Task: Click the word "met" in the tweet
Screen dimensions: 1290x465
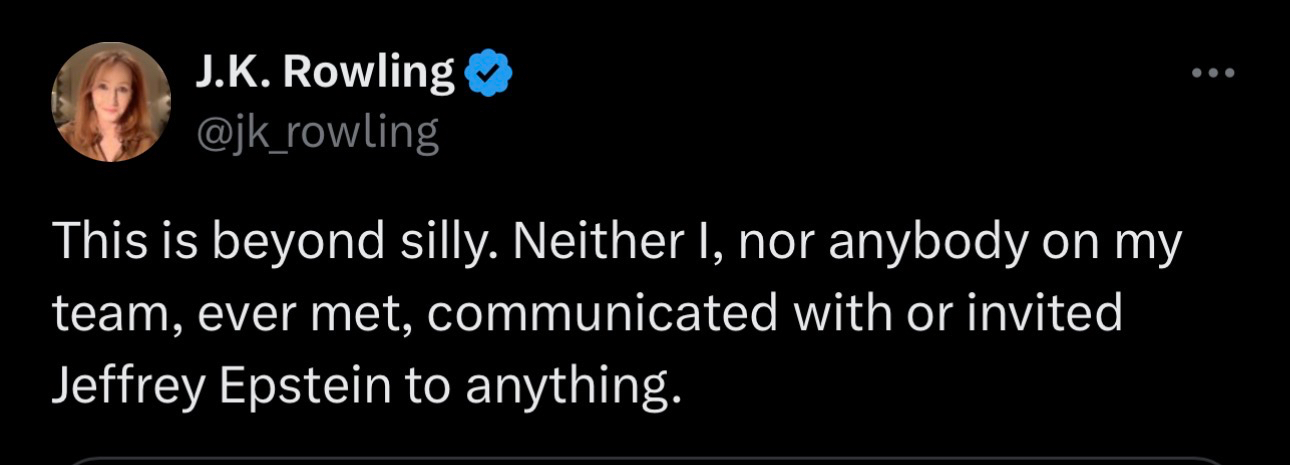Action: coord(363,316)
